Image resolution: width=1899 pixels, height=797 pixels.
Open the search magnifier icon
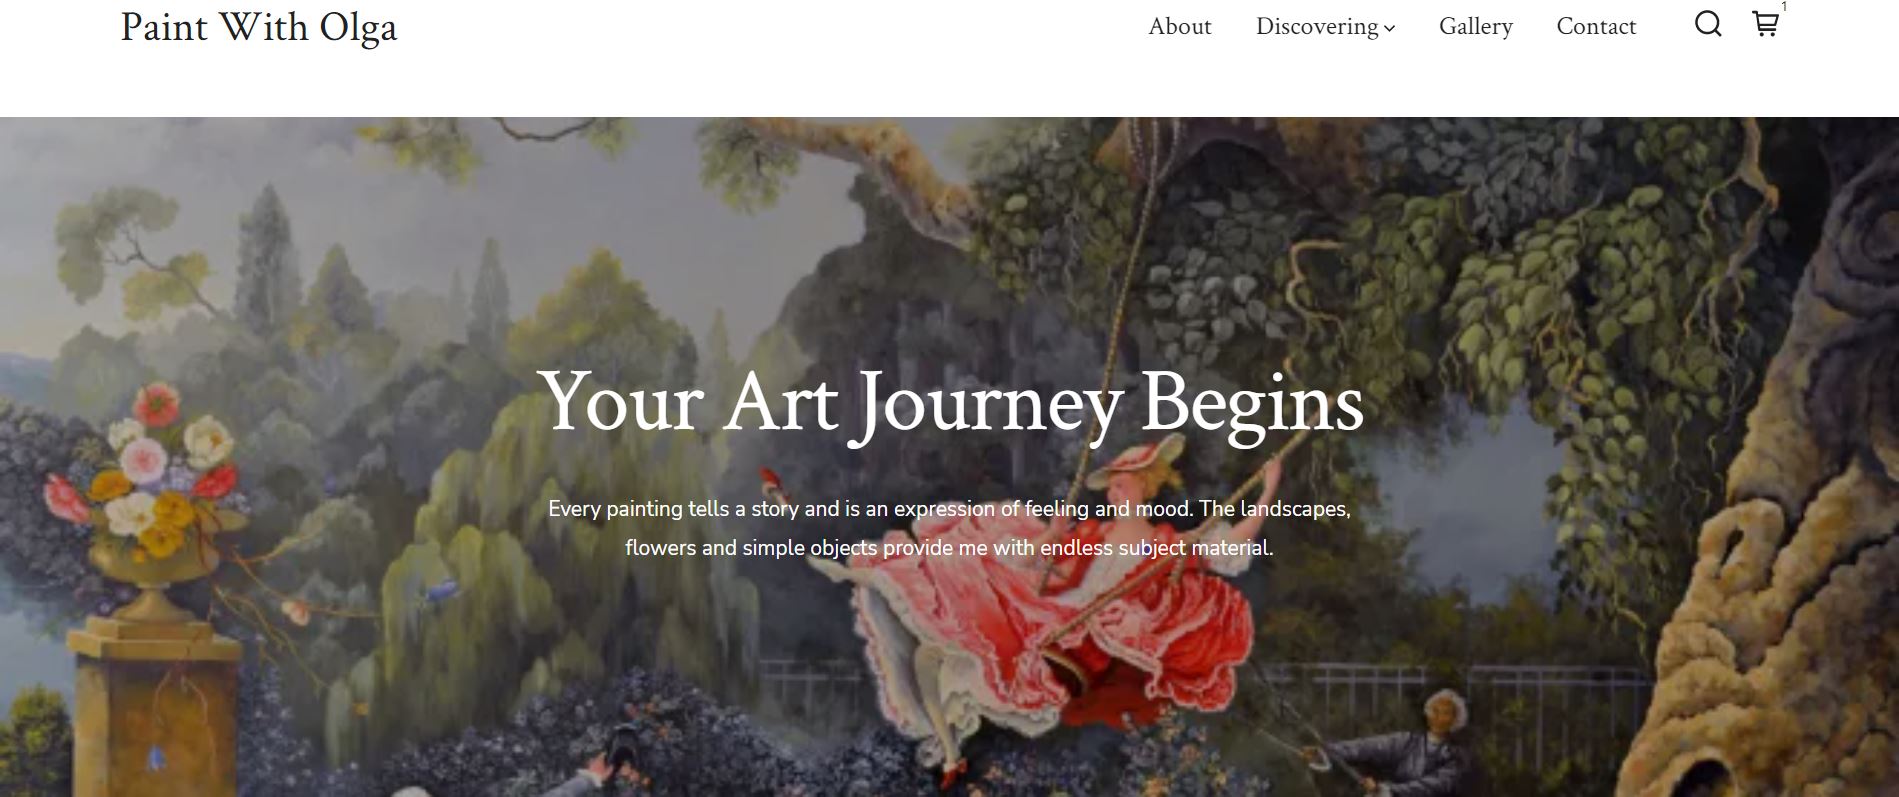tap(1708, 25)
